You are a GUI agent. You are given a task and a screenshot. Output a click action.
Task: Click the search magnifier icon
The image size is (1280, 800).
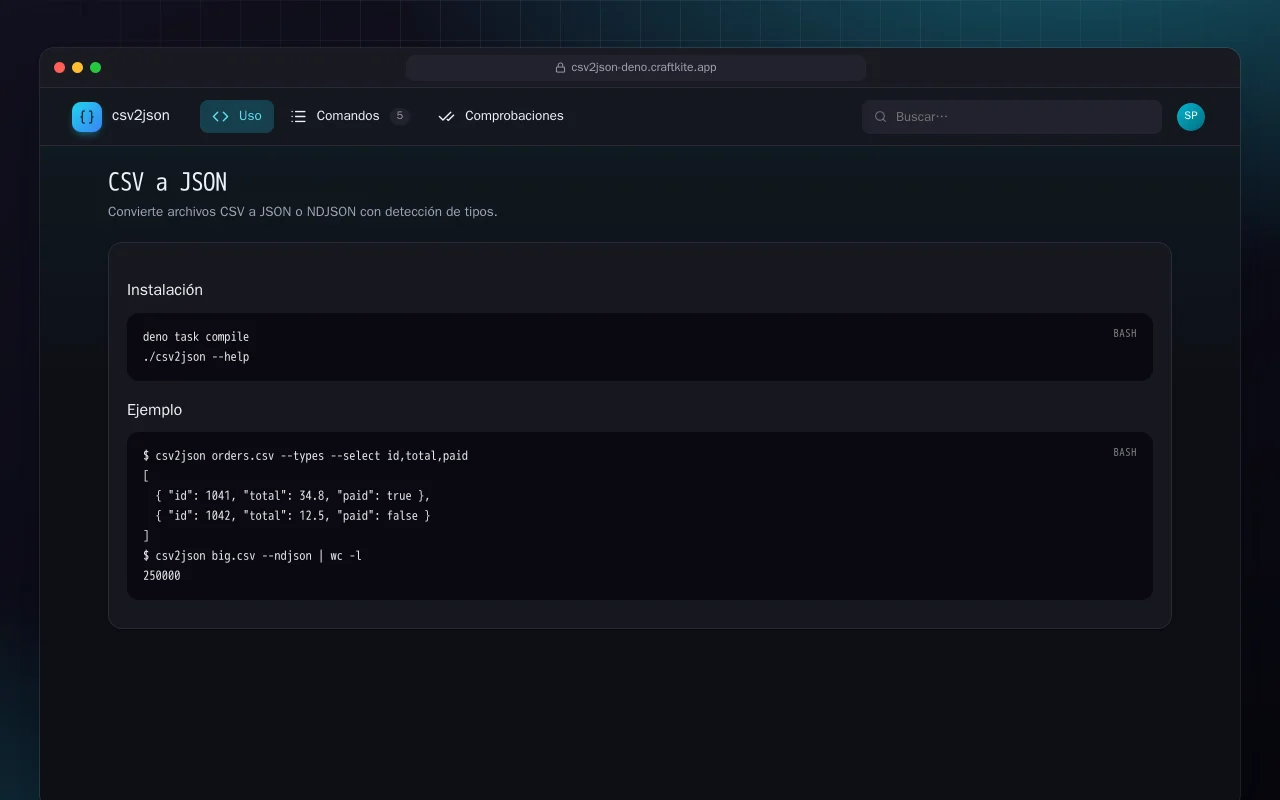click(881, 117)
